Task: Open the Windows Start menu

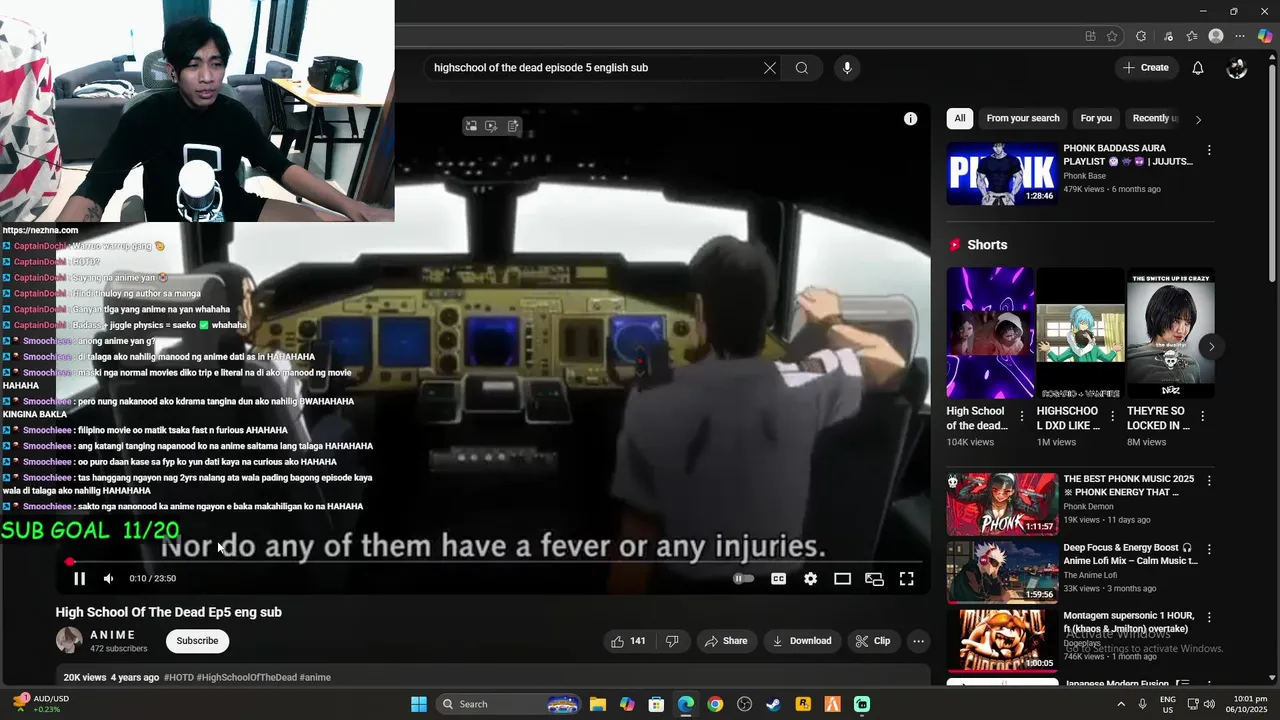Action: [419, 704]
